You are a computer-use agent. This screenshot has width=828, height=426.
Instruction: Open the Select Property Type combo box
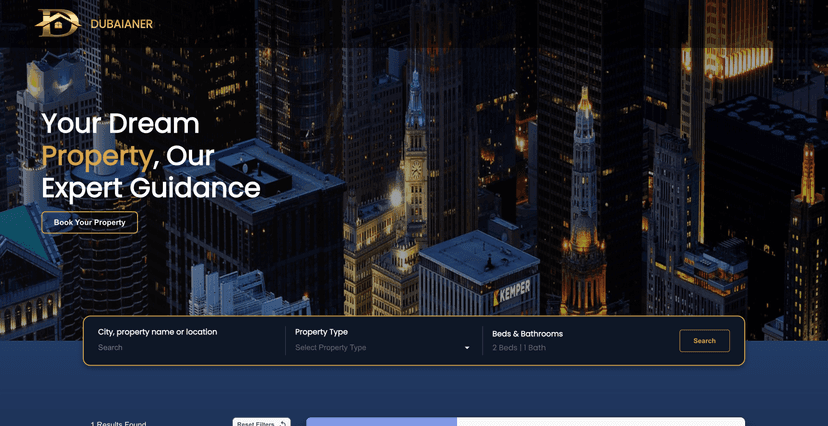point(383,347)
